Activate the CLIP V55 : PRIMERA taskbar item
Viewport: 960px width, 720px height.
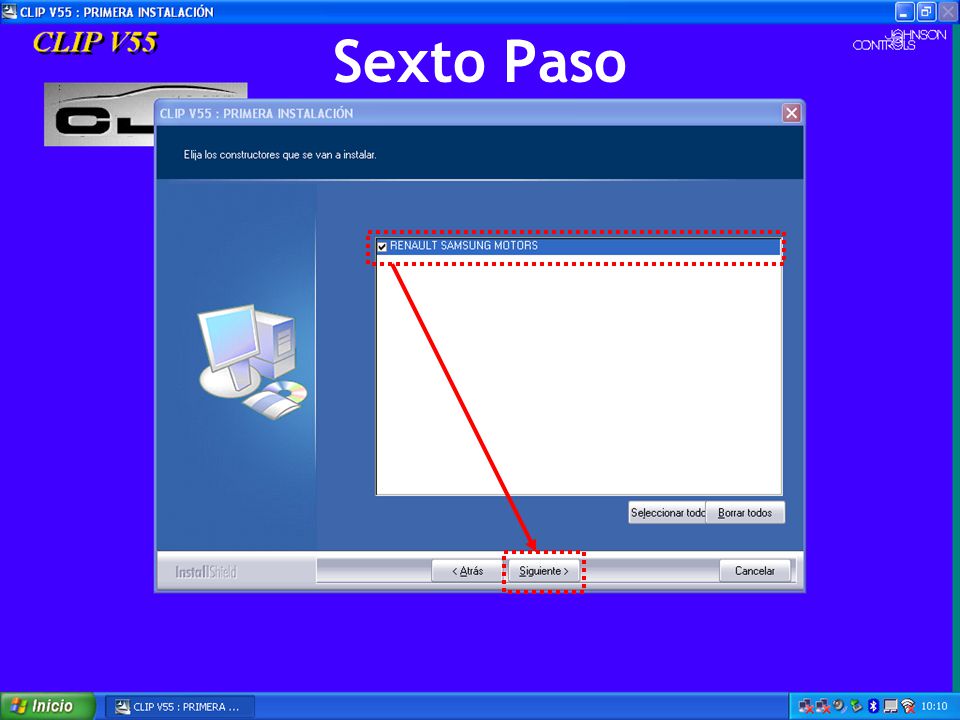pos(179,707)
